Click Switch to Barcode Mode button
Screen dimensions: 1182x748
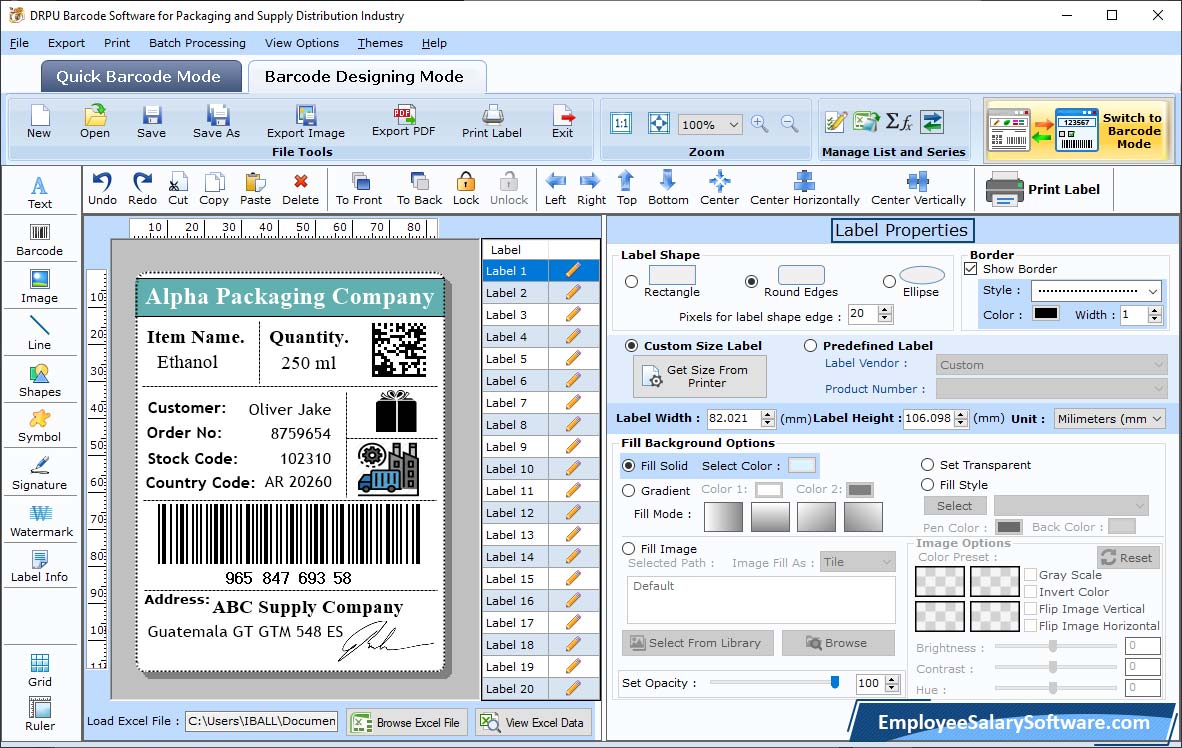click(x=1077, y=130)
